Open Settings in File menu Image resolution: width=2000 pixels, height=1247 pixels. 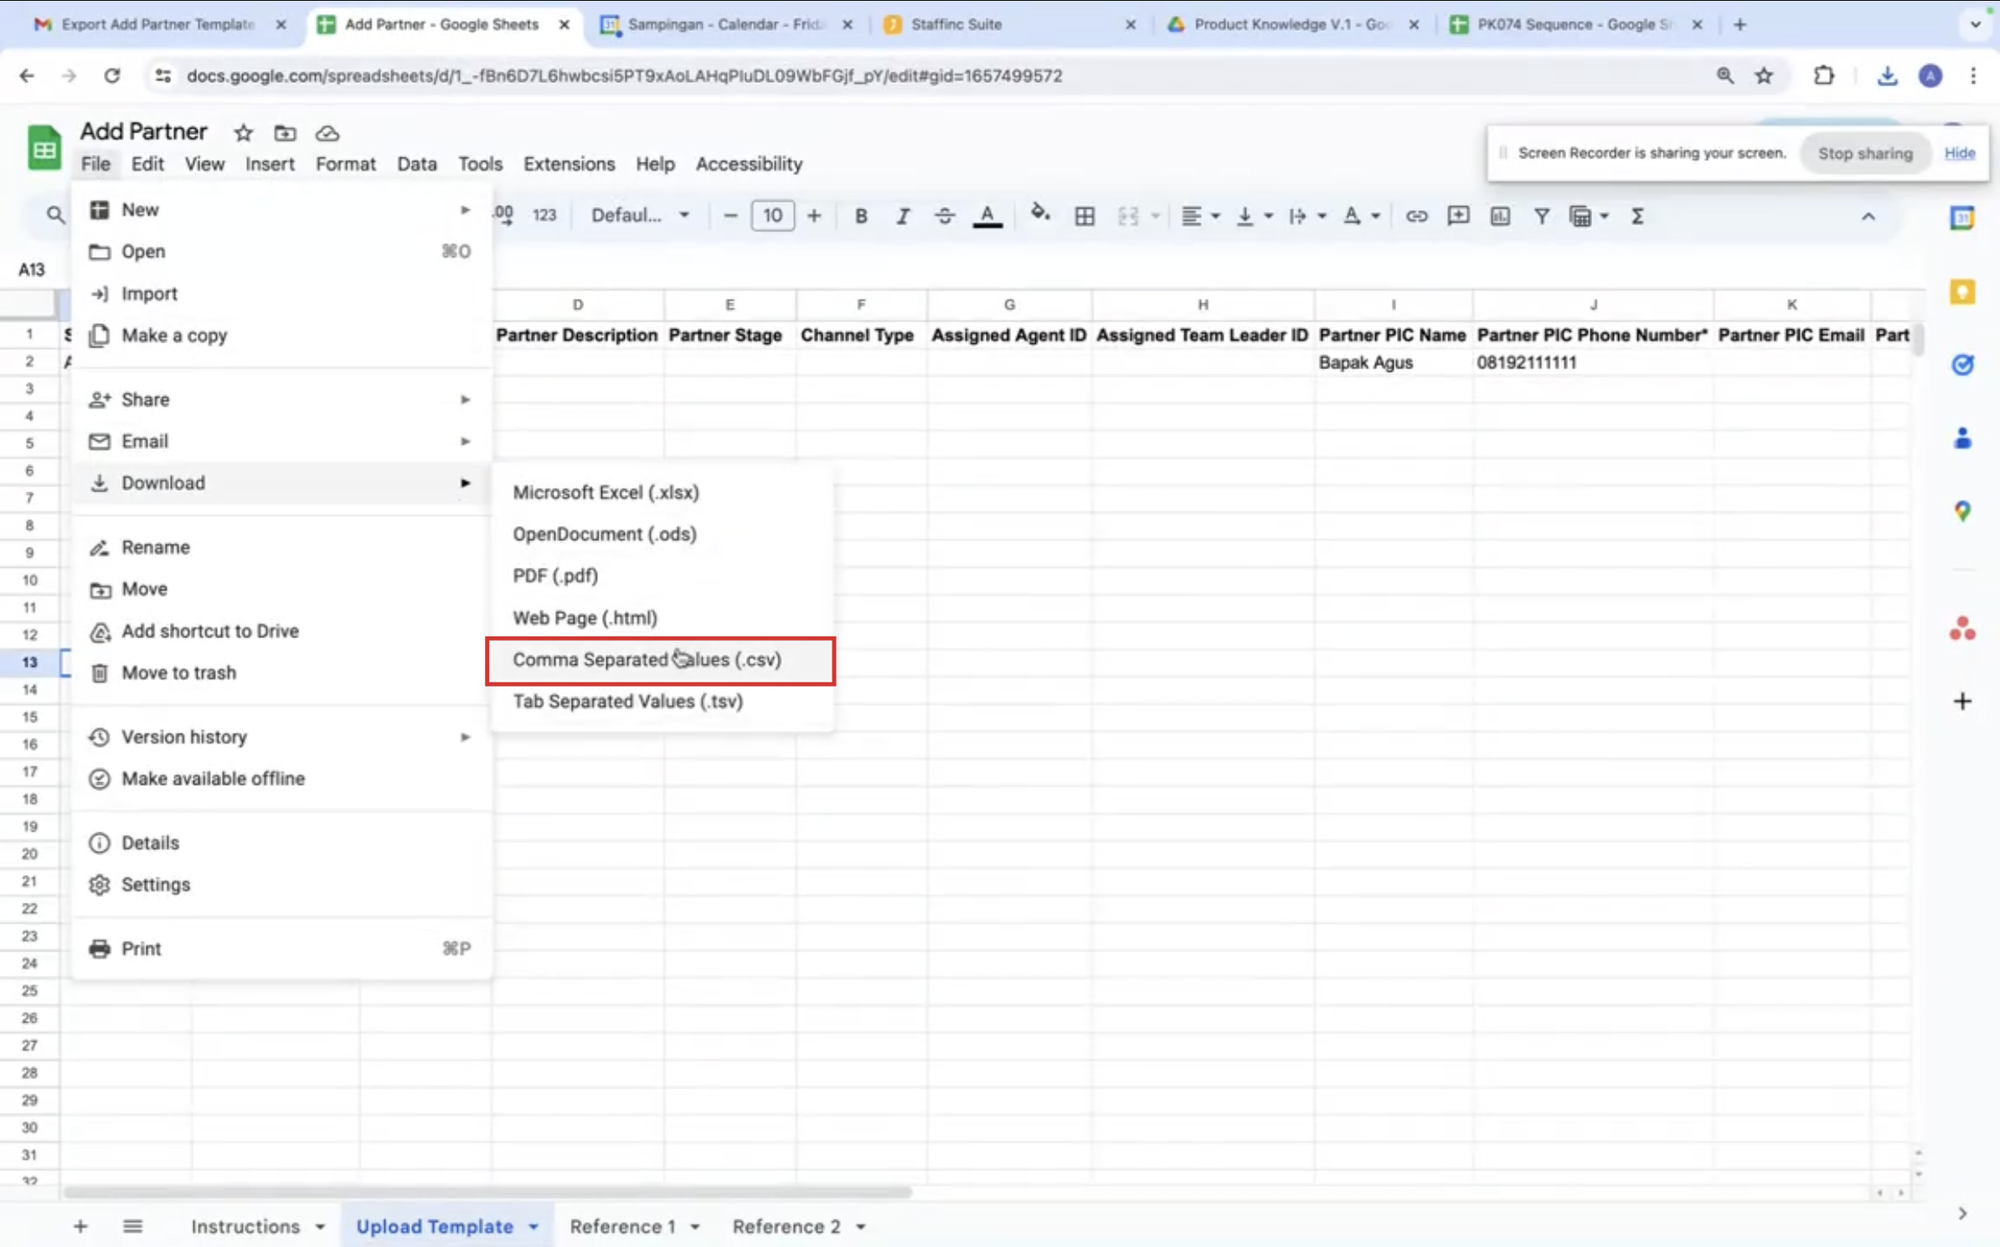pos(281,885)
